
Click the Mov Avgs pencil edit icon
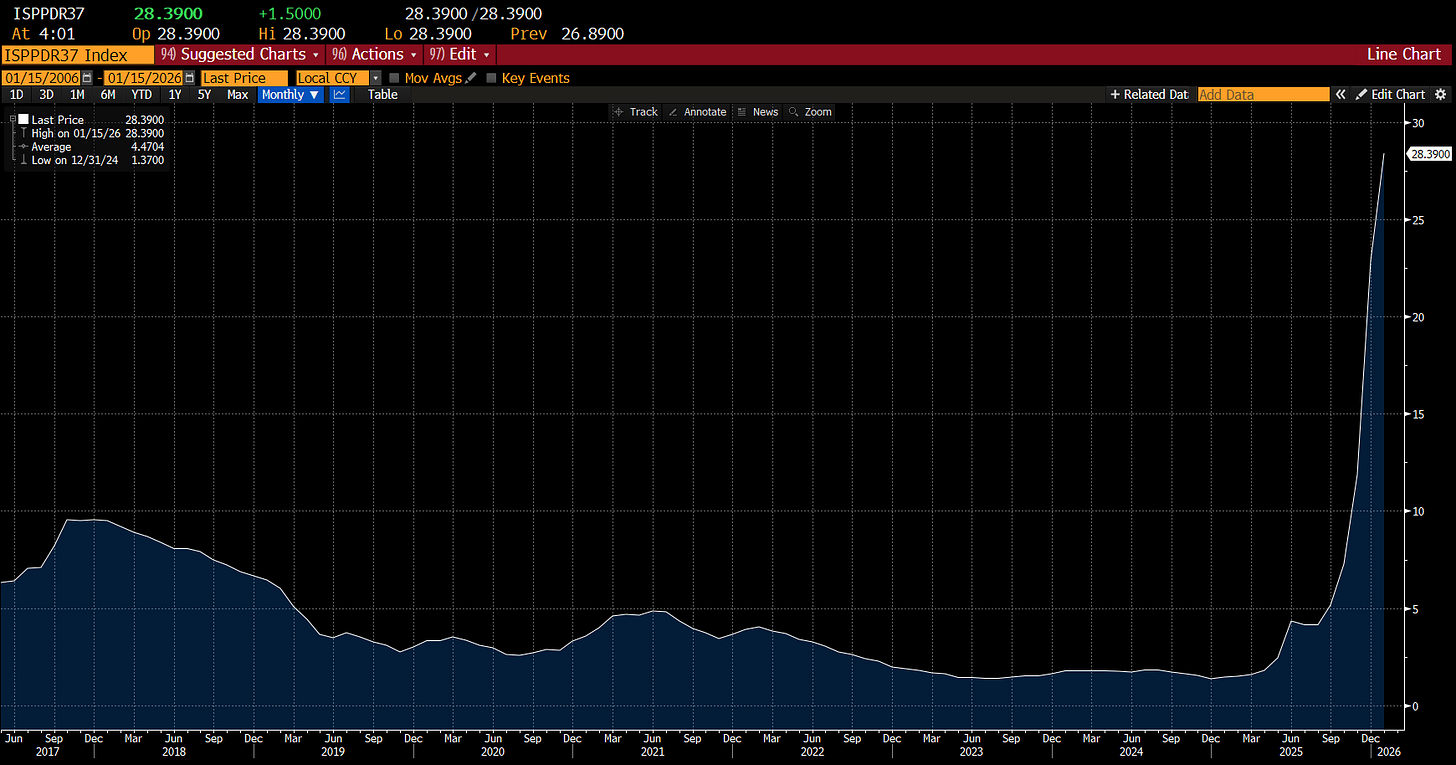(471, 78)
